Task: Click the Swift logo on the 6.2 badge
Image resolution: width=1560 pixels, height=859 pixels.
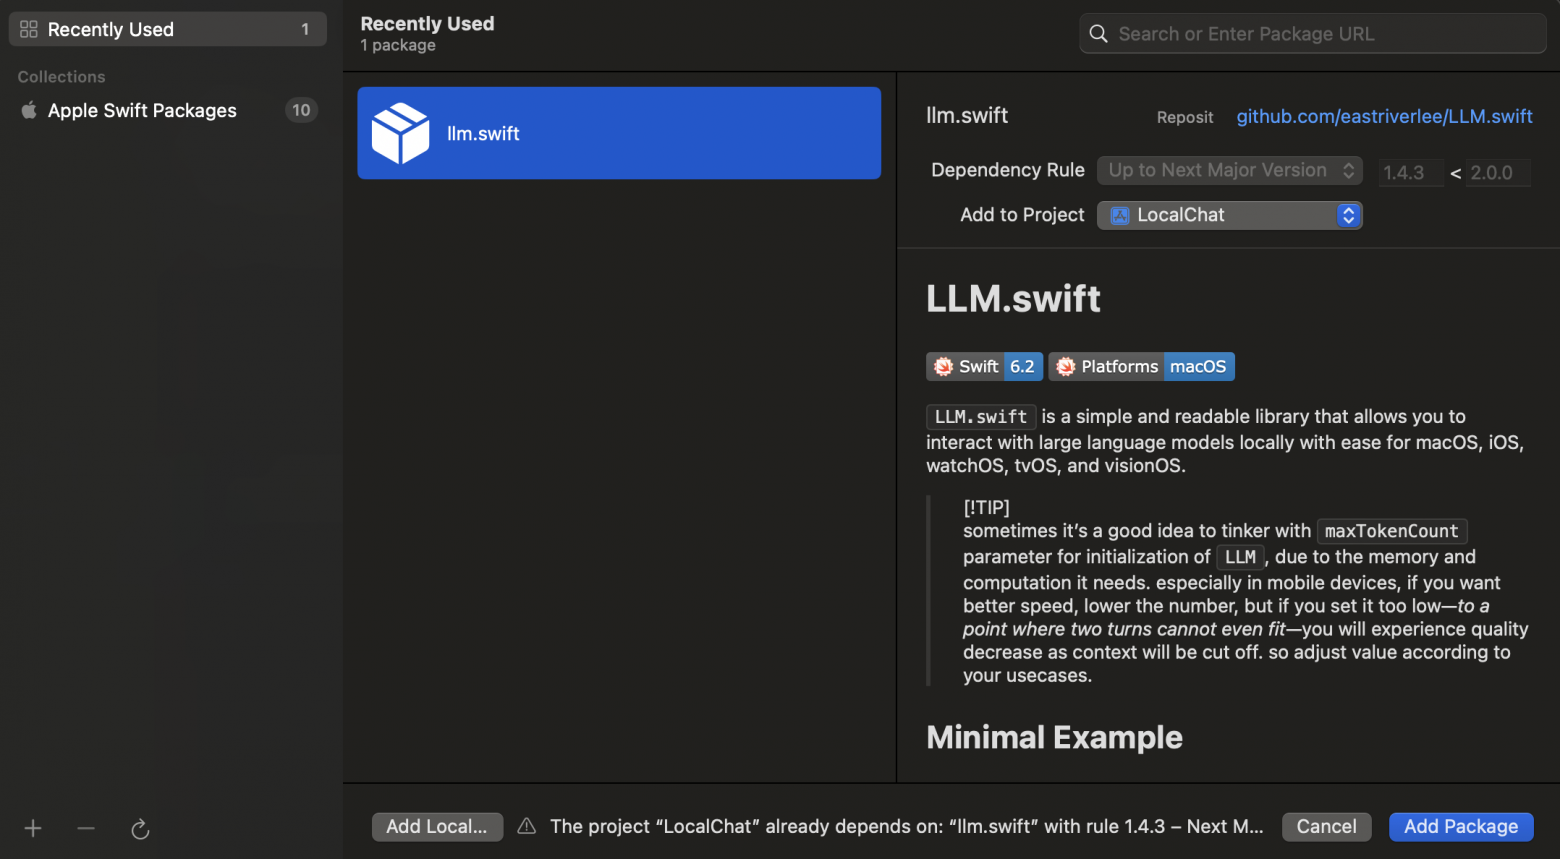Action: pos(943,366)
